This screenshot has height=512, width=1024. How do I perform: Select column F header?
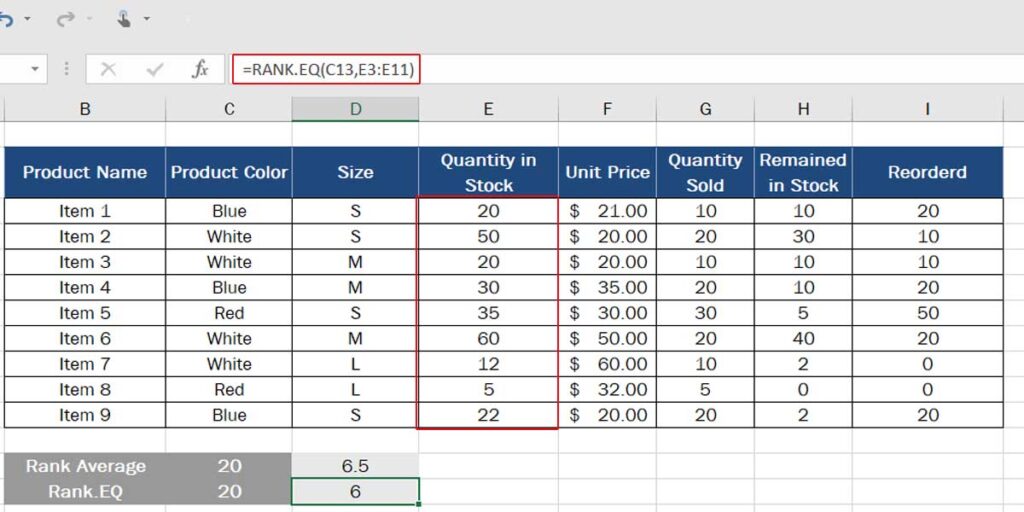607,109
